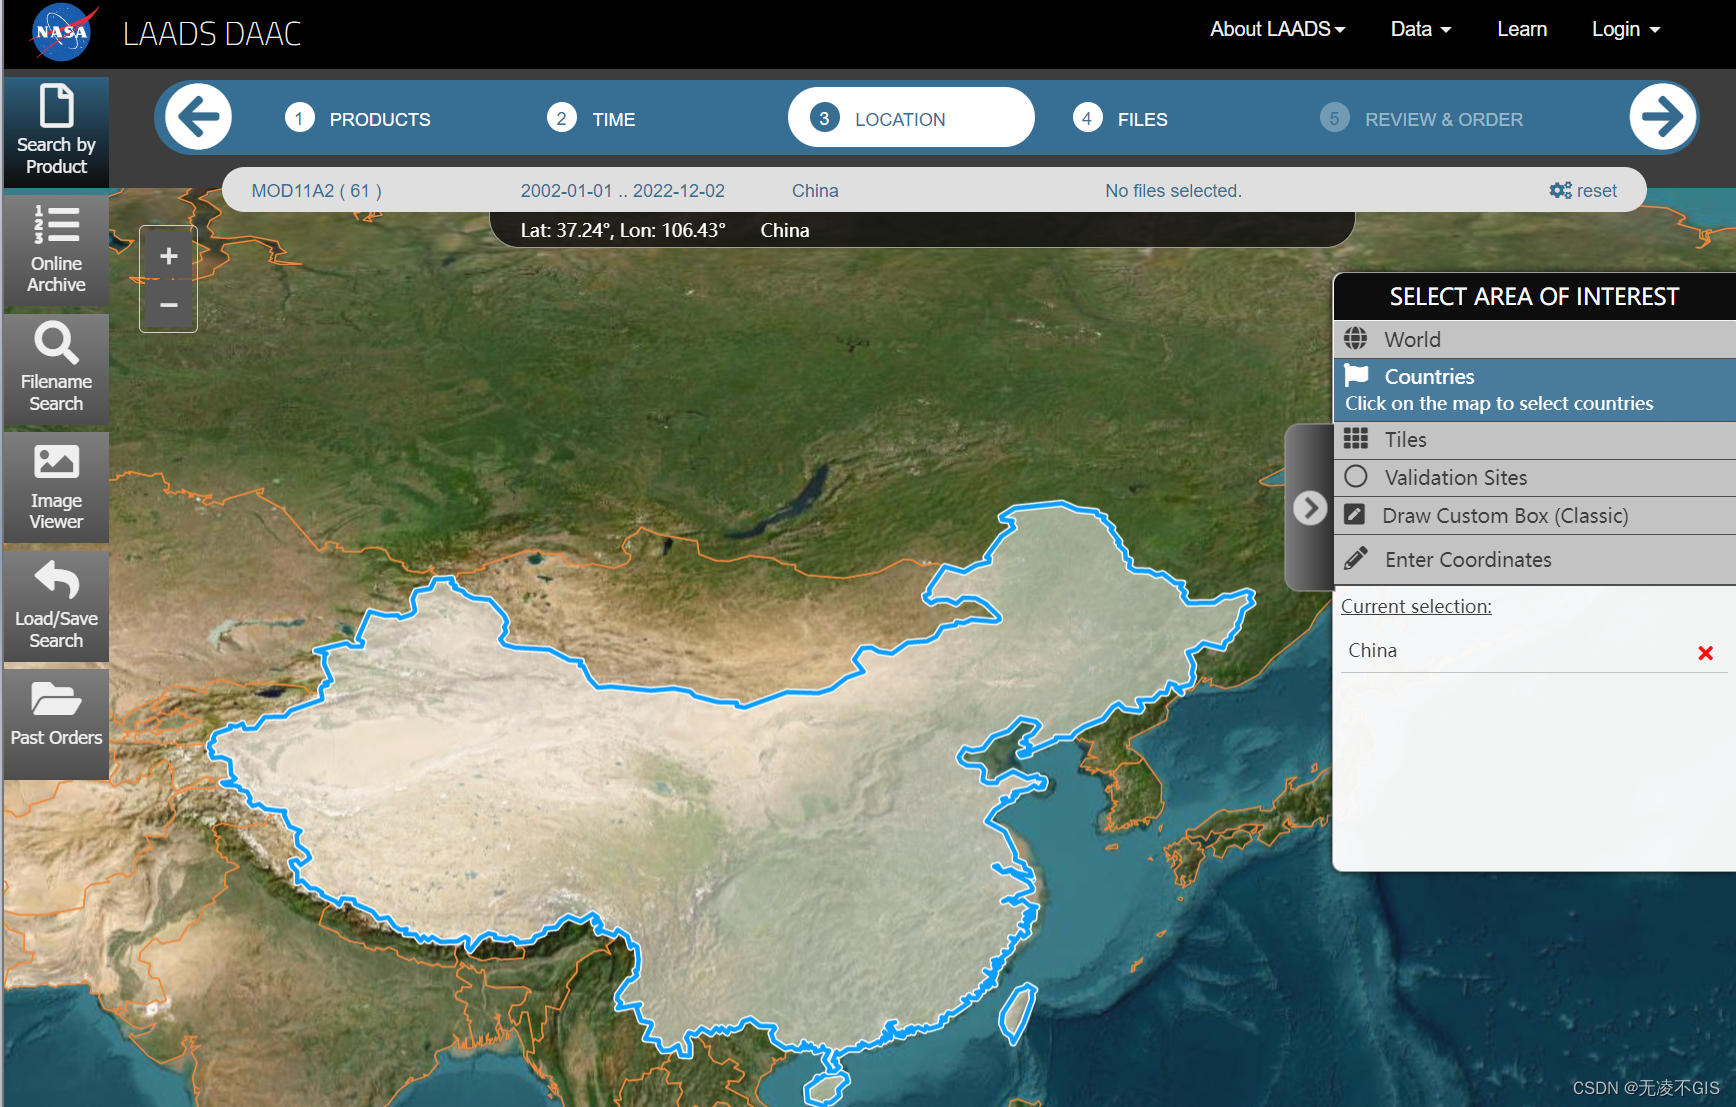Select the Location step tab
The height and width of the screenshot is (1107, 1736).
pyautogui.click(x=911, y=117)
